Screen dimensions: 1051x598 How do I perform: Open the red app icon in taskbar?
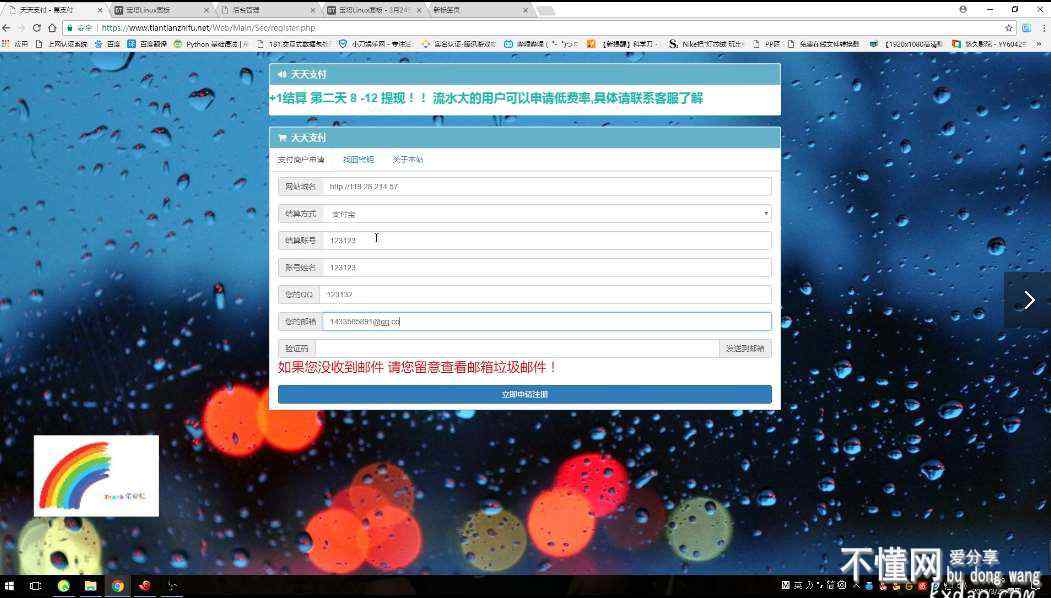[x=144, y=586]
